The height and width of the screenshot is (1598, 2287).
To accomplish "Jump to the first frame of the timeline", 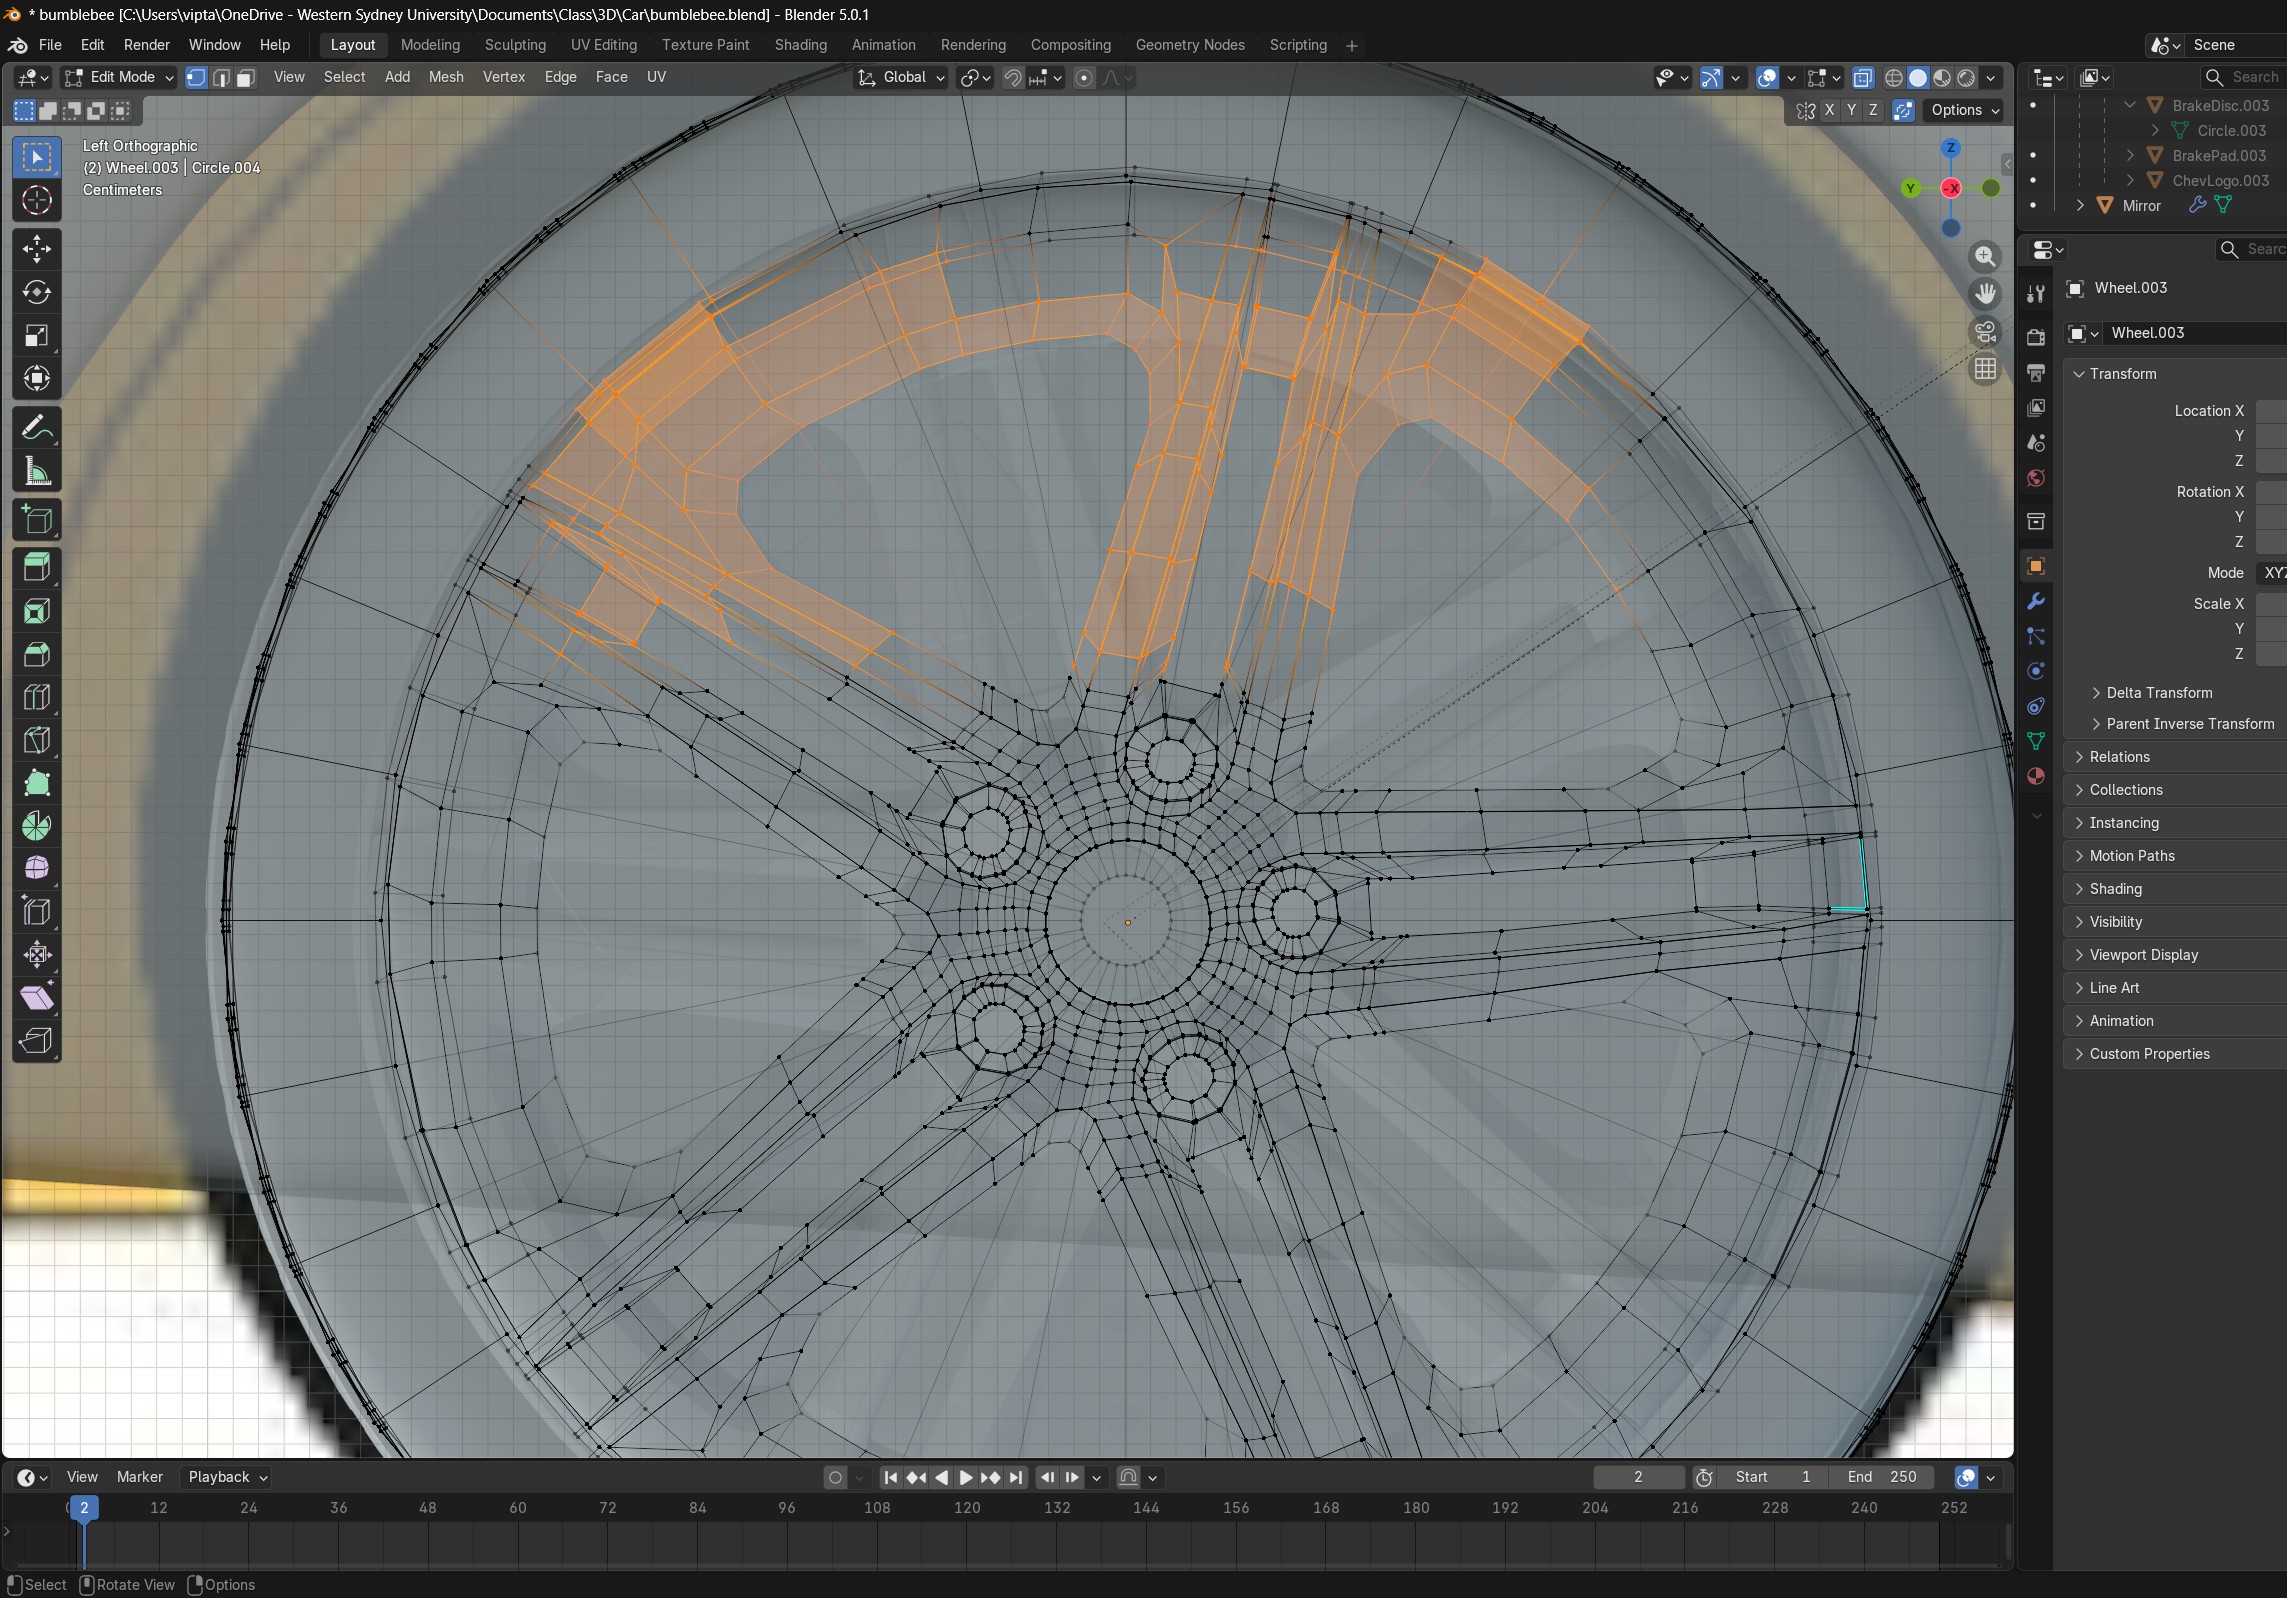I will tap(890, 1477).
